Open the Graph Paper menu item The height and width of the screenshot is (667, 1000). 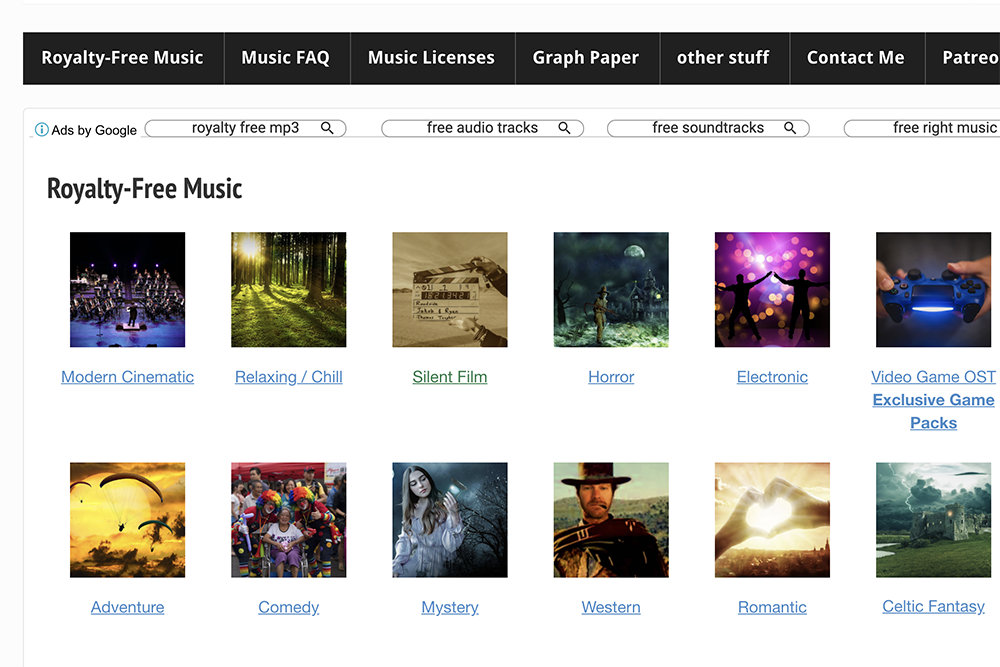click(587, 58)
